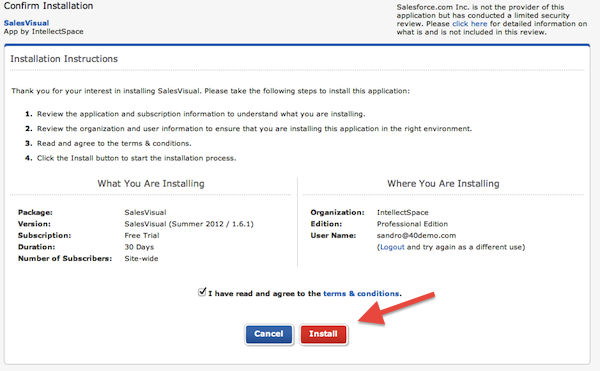Viewport: 600px width, 371px height.
Task: Click the 'Number of Subscribers:' label
Action: [65, 259]
